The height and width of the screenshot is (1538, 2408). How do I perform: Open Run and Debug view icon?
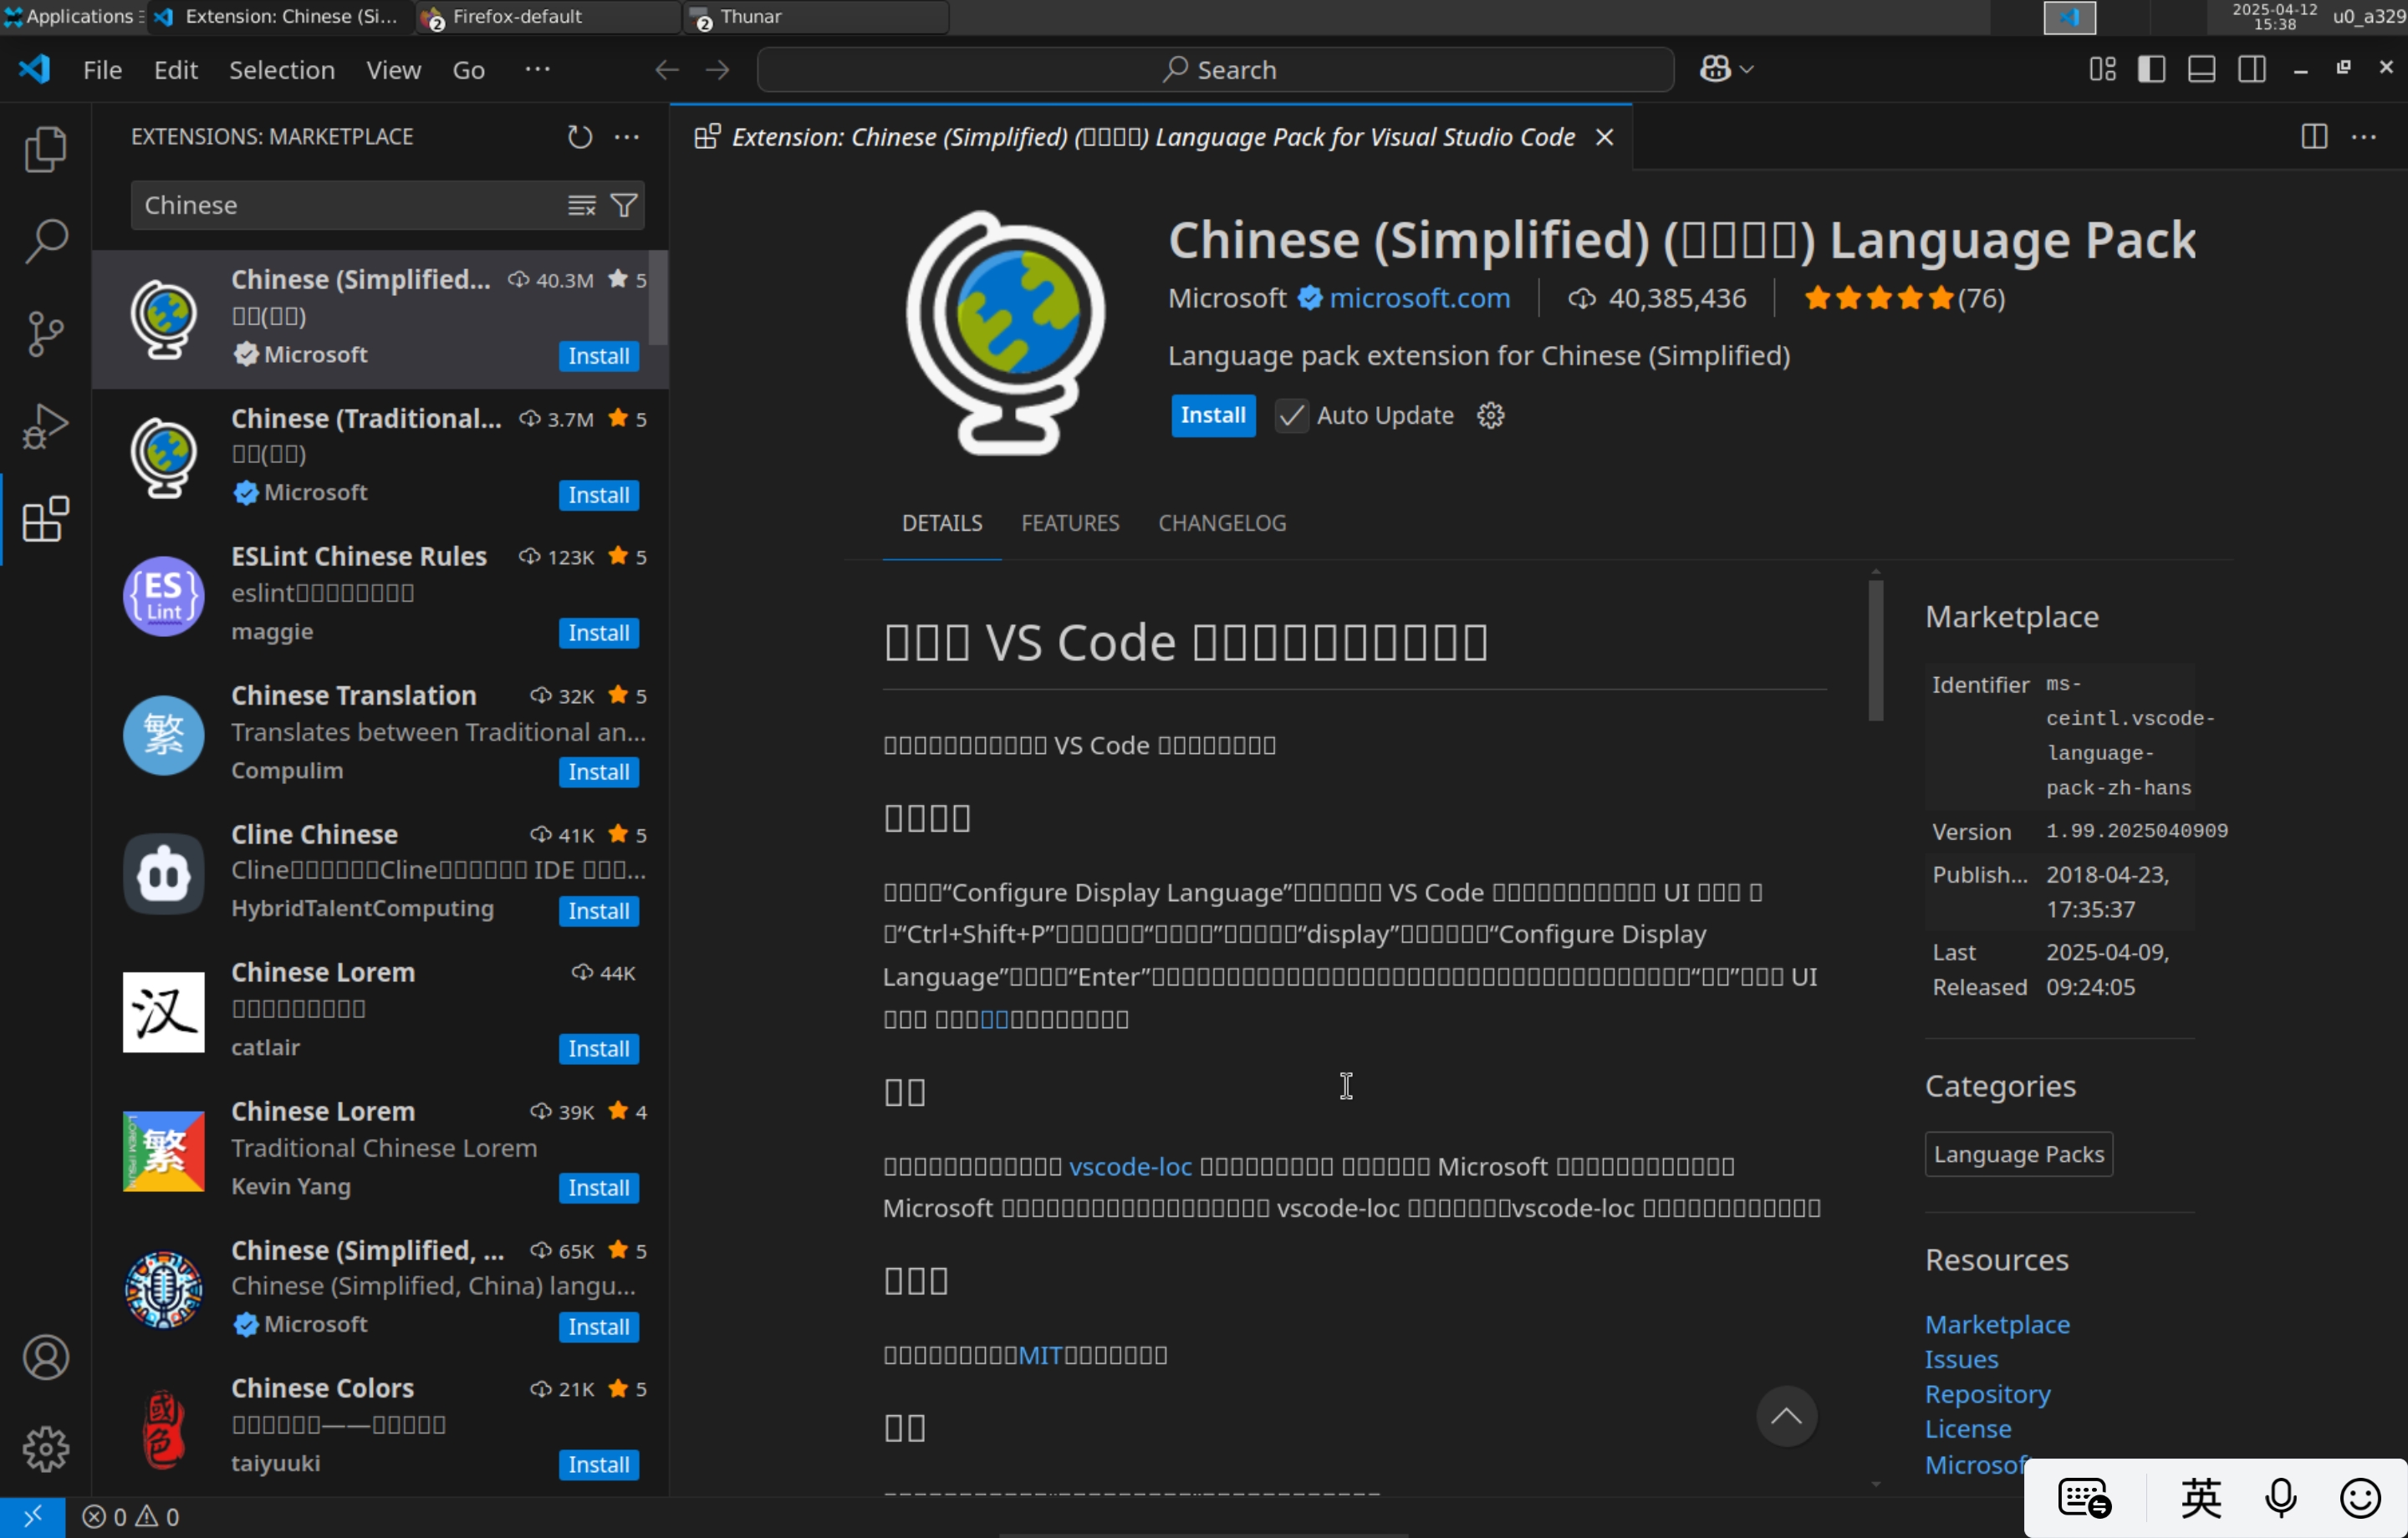pyautogui.click(x=45, y=426)
